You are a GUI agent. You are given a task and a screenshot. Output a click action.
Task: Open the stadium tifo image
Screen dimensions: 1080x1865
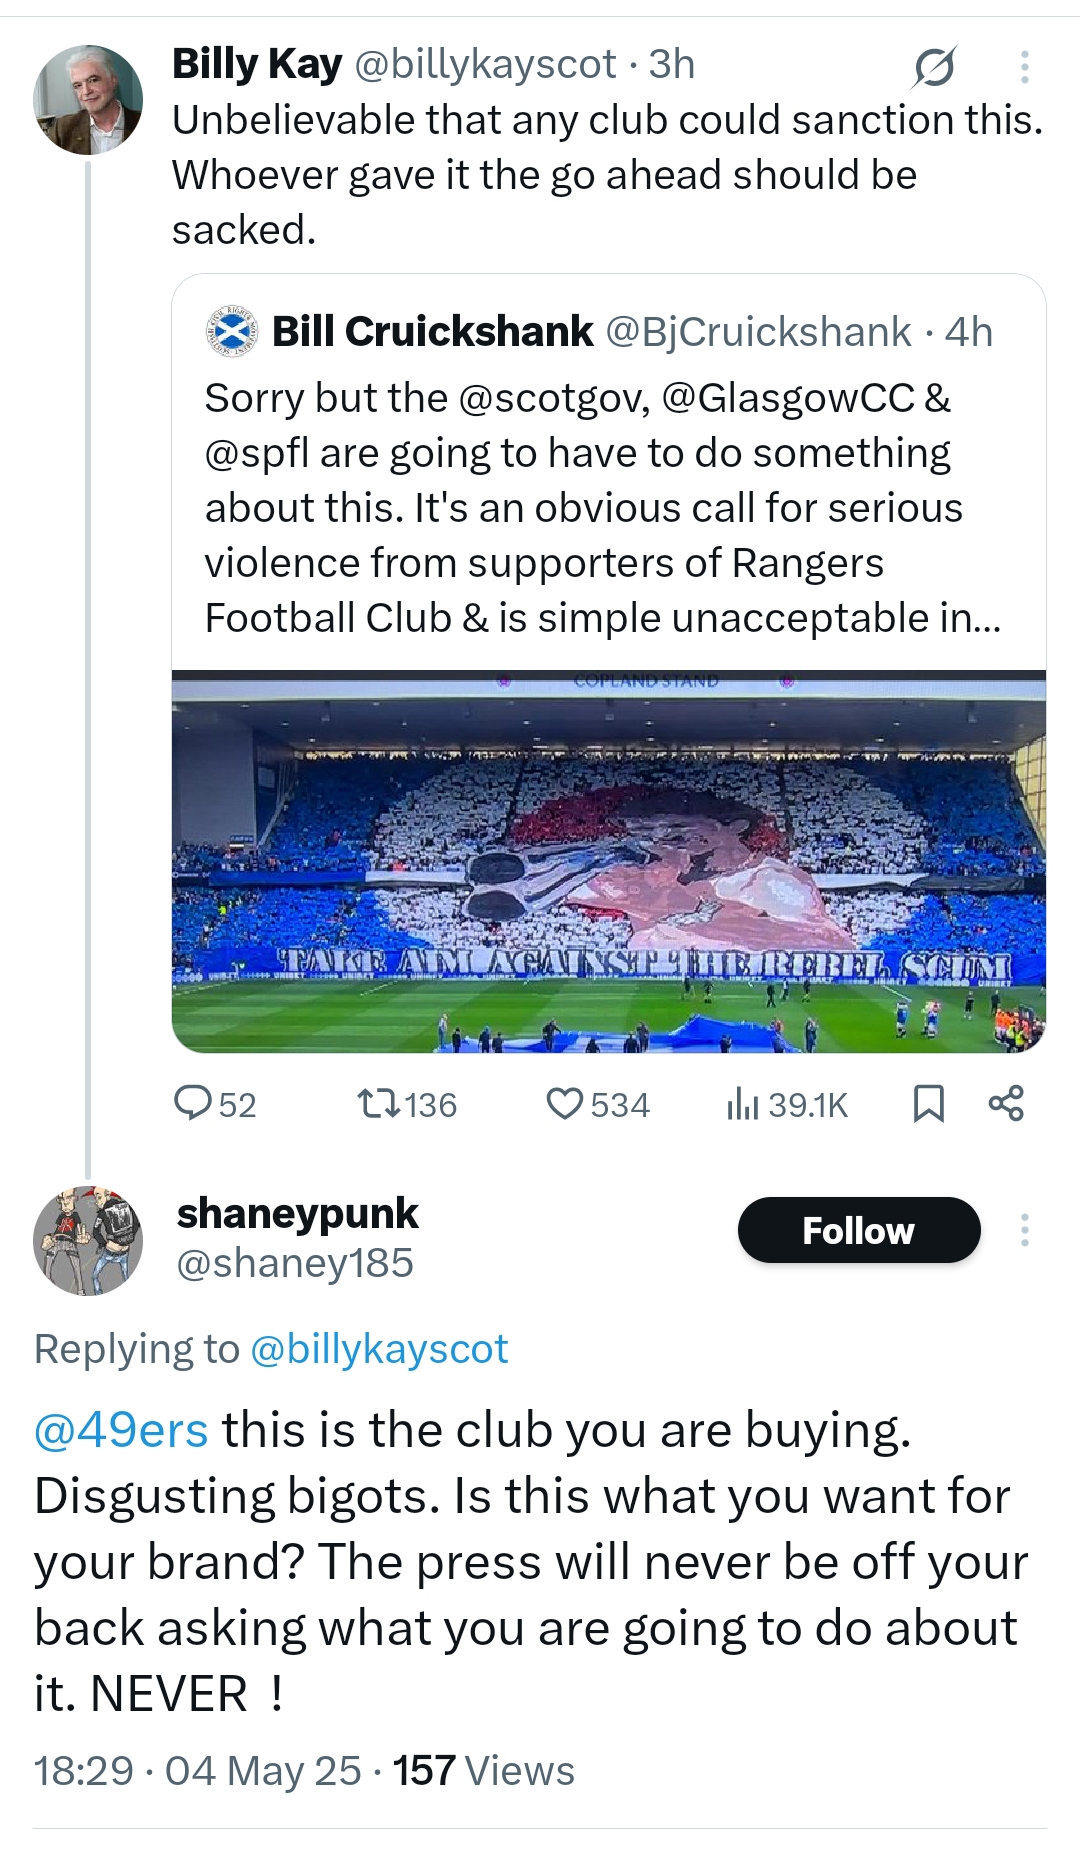(609, 861)
